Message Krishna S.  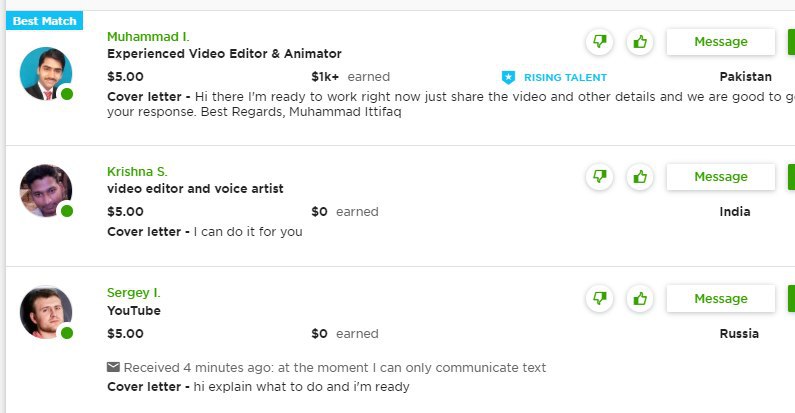[x=720, y=177]
